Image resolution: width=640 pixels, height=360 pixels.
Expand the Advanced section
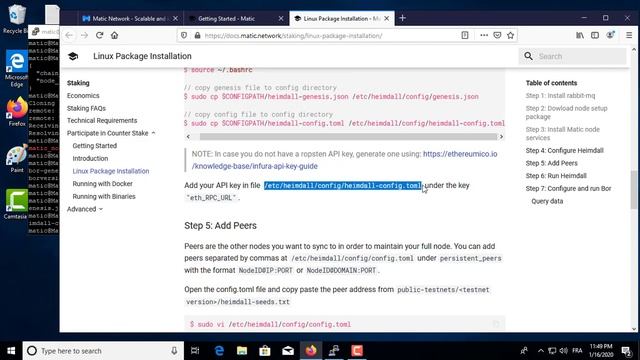(84, 209)
